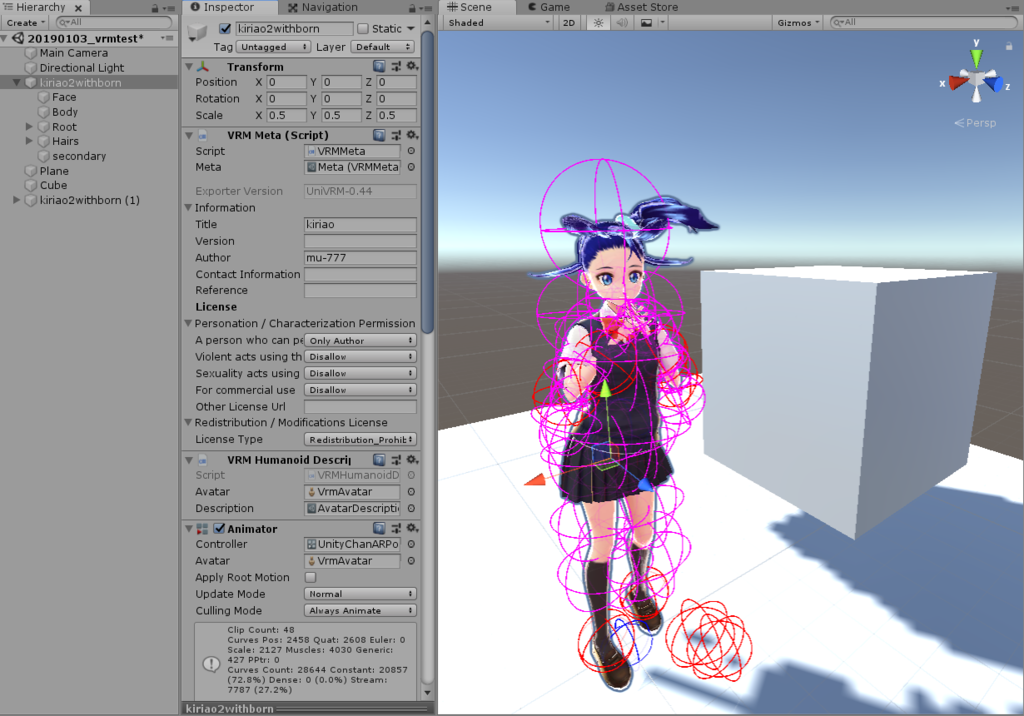This screenshot has width=1024, height=716.
Task: Select Directional Light in Hierarchy
Action: (82, 68)
